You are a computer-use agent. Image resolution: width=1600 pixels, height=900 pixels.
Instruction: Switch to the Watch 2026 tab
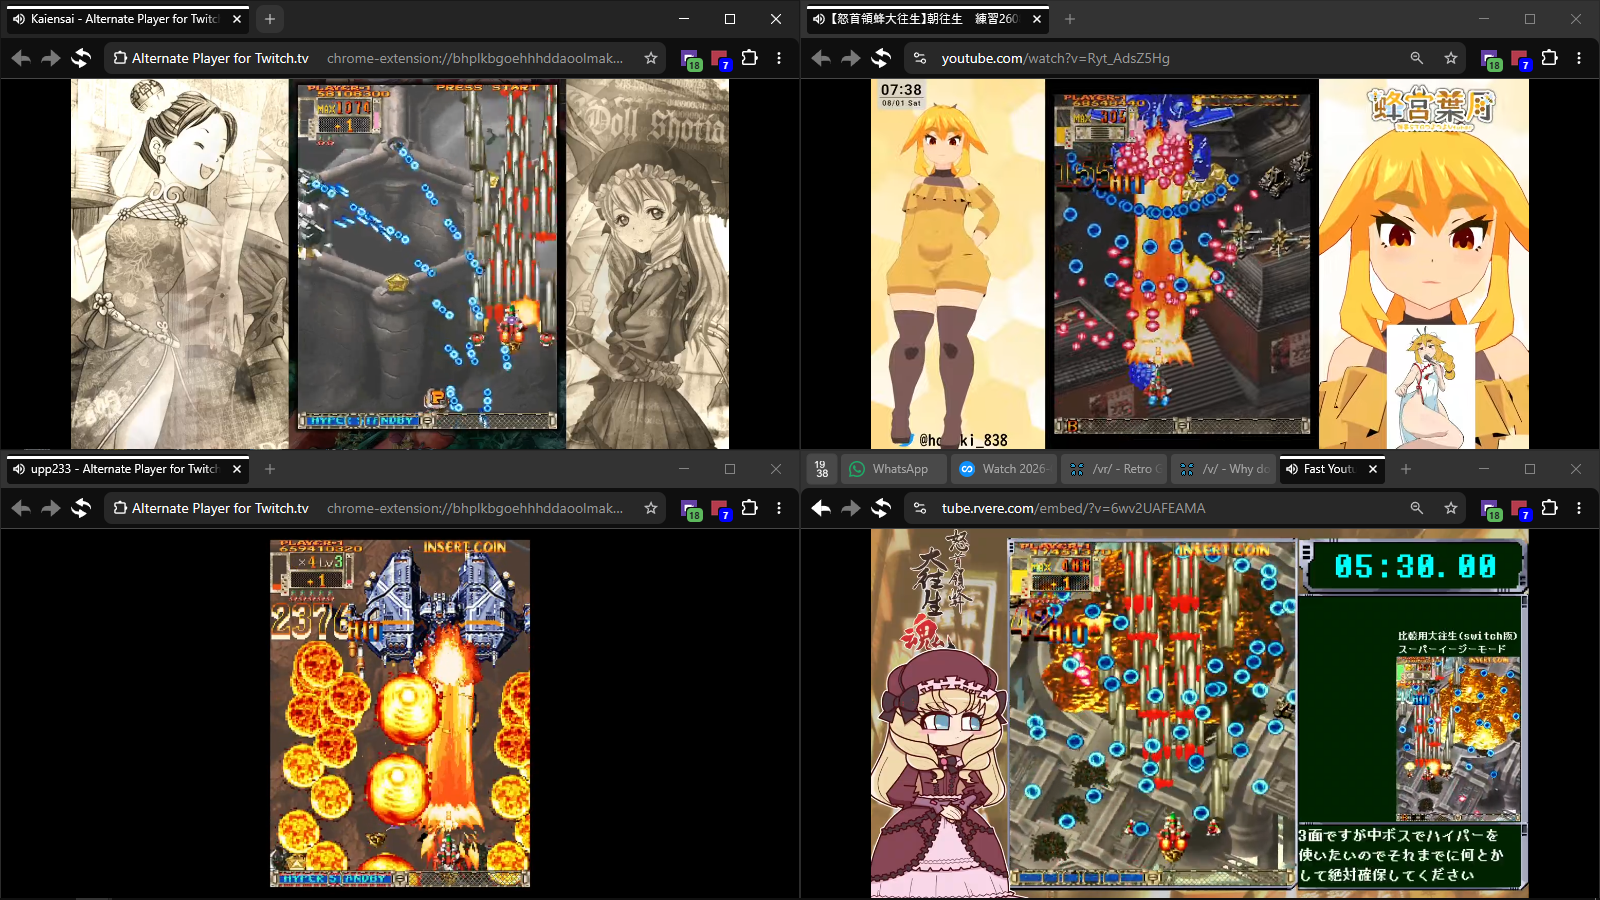(1003, 469)
